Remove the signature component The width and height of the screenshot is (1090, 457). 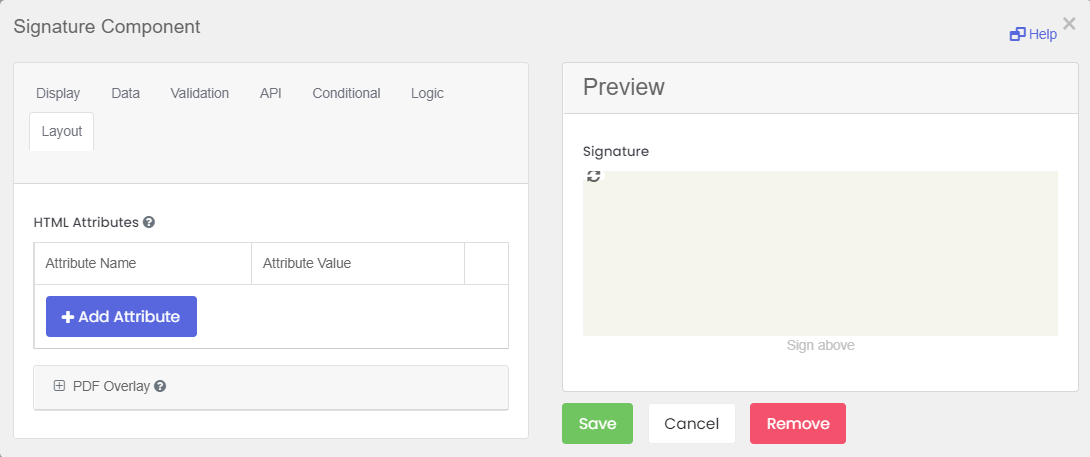[798, 424]
